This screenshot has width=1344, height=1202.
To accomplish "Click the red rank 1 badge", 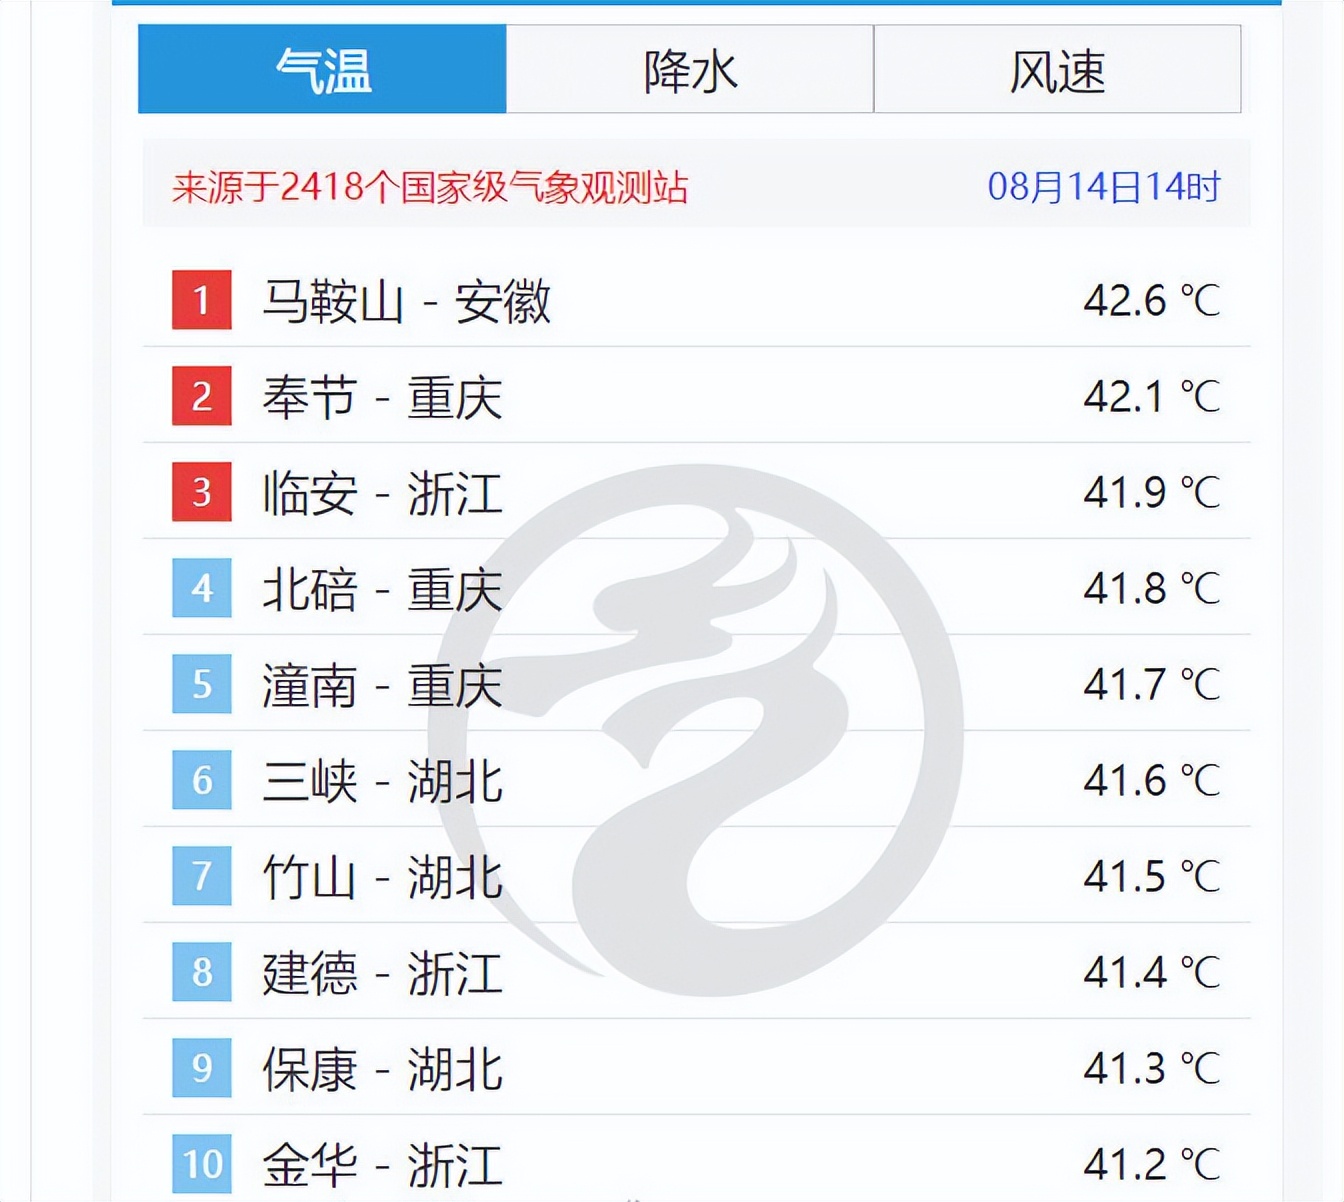I will (x=200, y=300).
